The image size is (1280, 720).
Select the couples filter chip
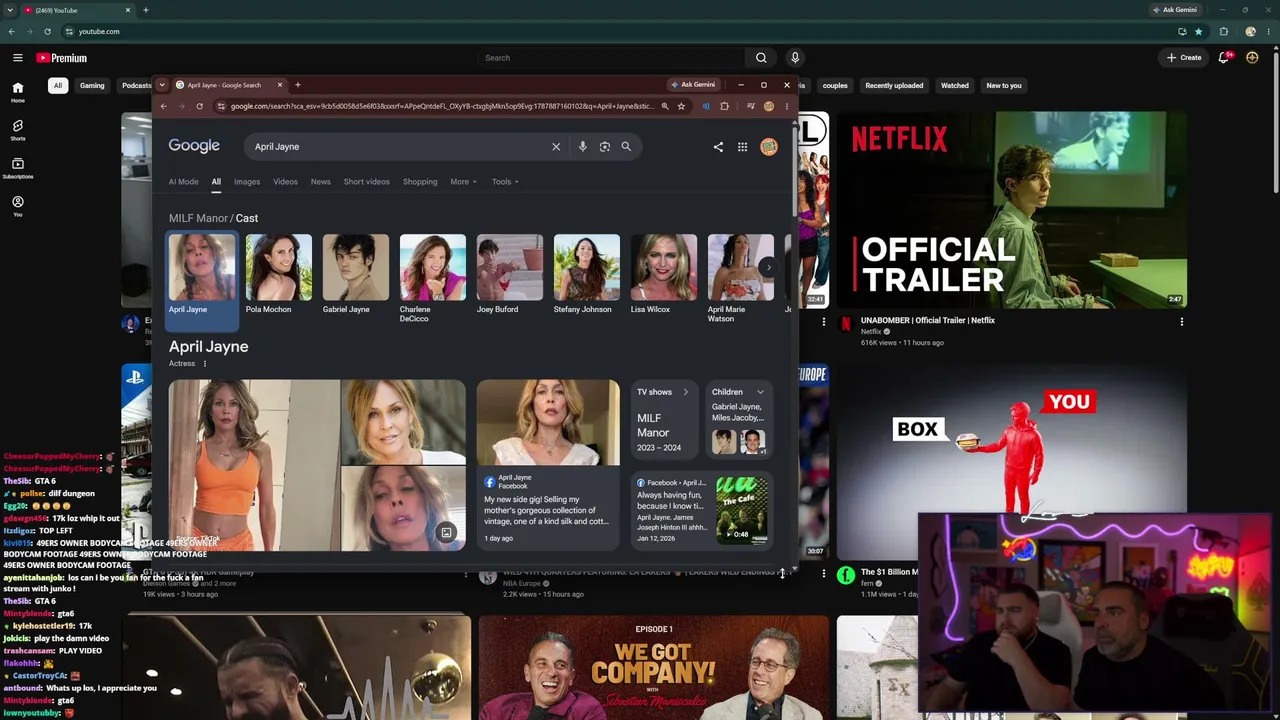(x=835, y=86)
